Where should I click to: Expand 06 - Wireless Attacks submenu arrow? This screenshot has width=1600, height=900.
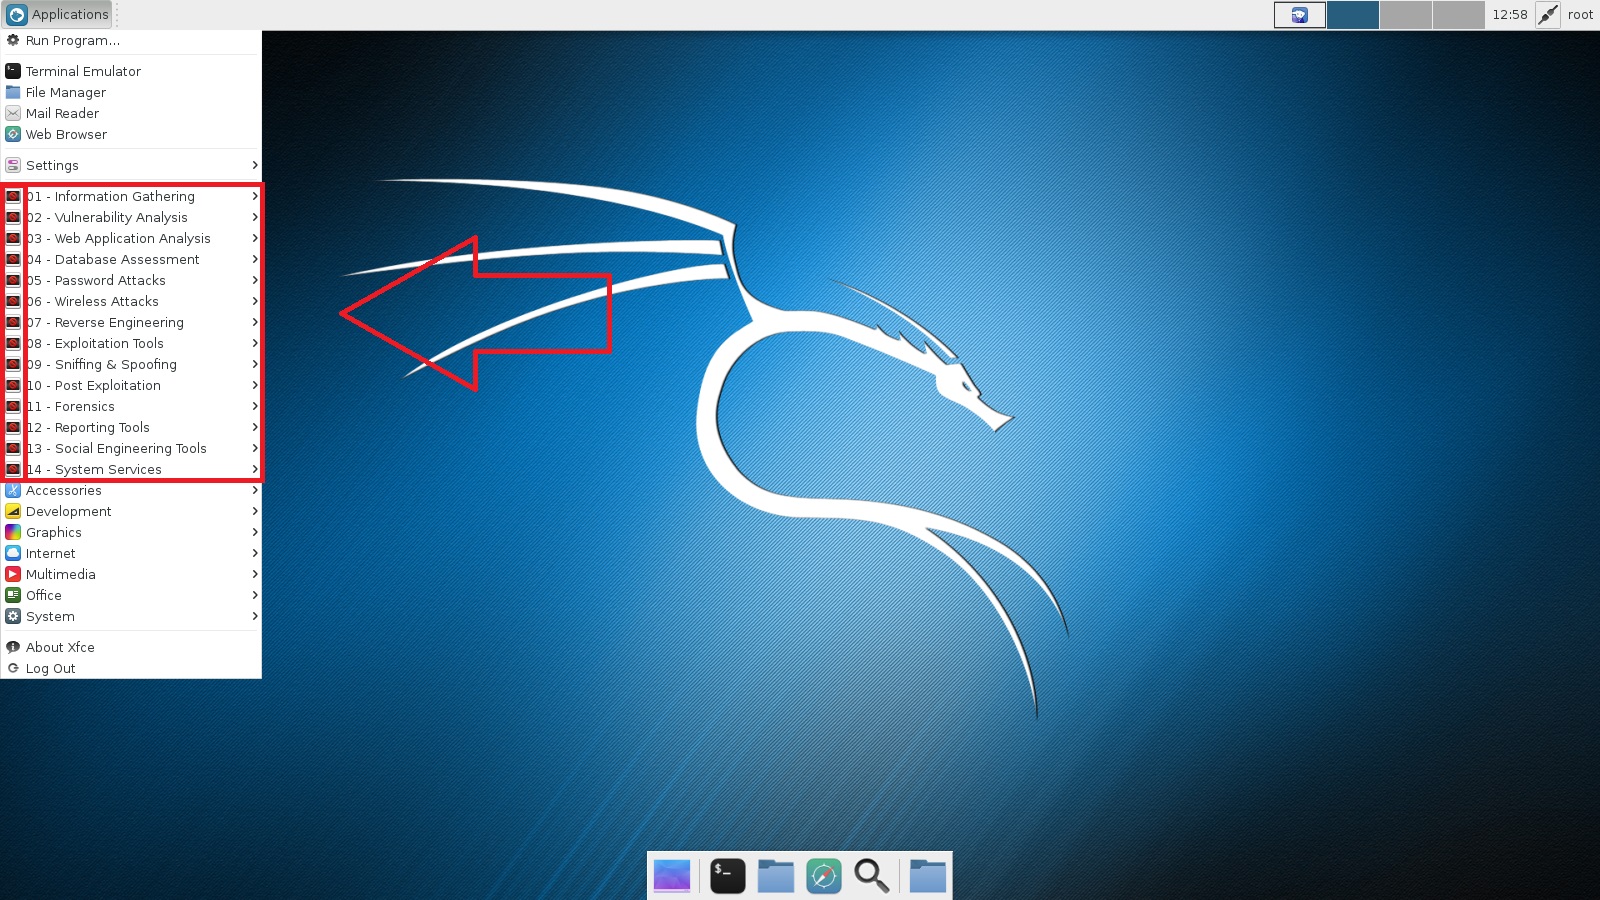click(255, 301)
